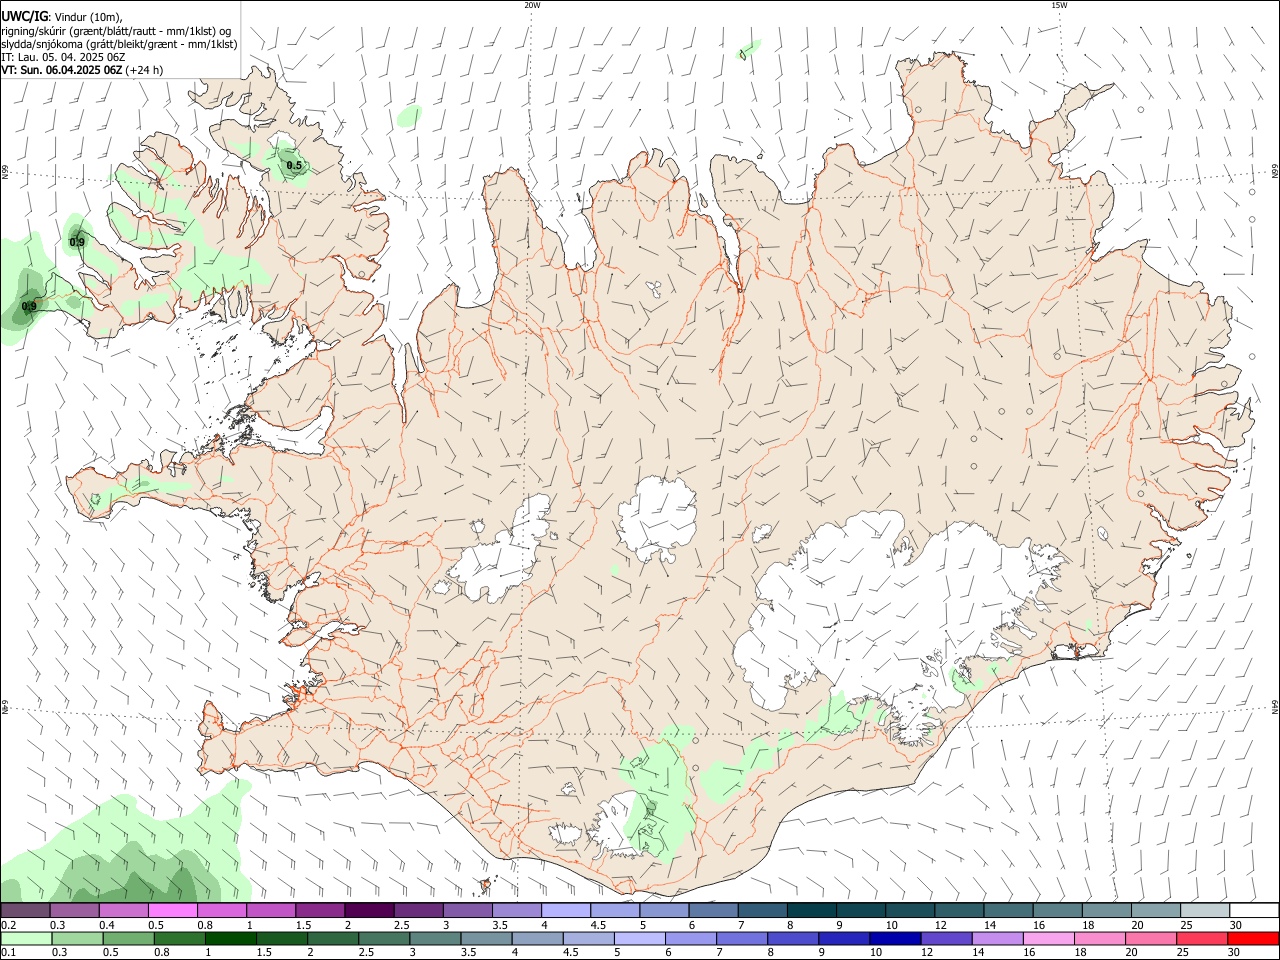Click the 0.1 label in the lower legend row

pyautogui.click(x=9, y=953)
